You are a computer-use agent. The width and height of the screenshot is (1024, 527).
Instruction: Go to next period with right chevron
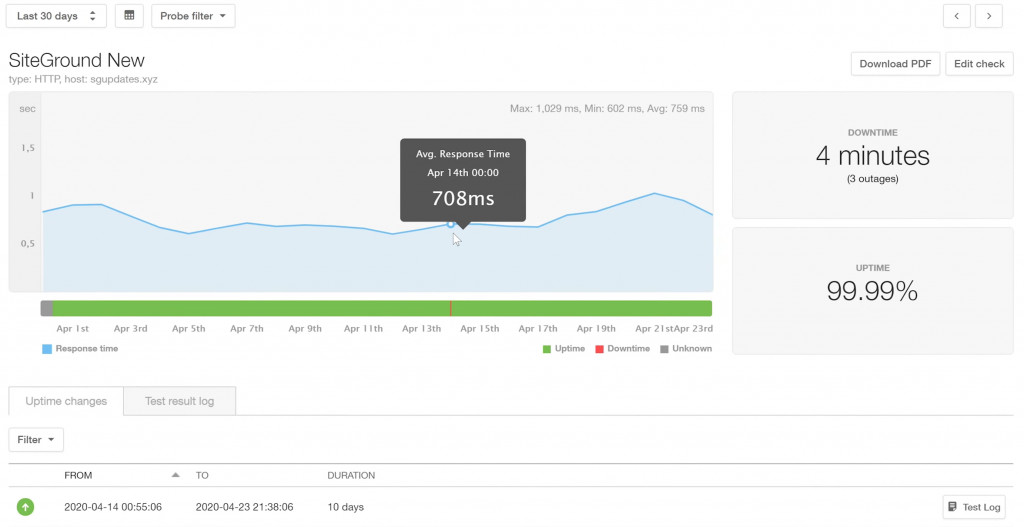[989, 16]
